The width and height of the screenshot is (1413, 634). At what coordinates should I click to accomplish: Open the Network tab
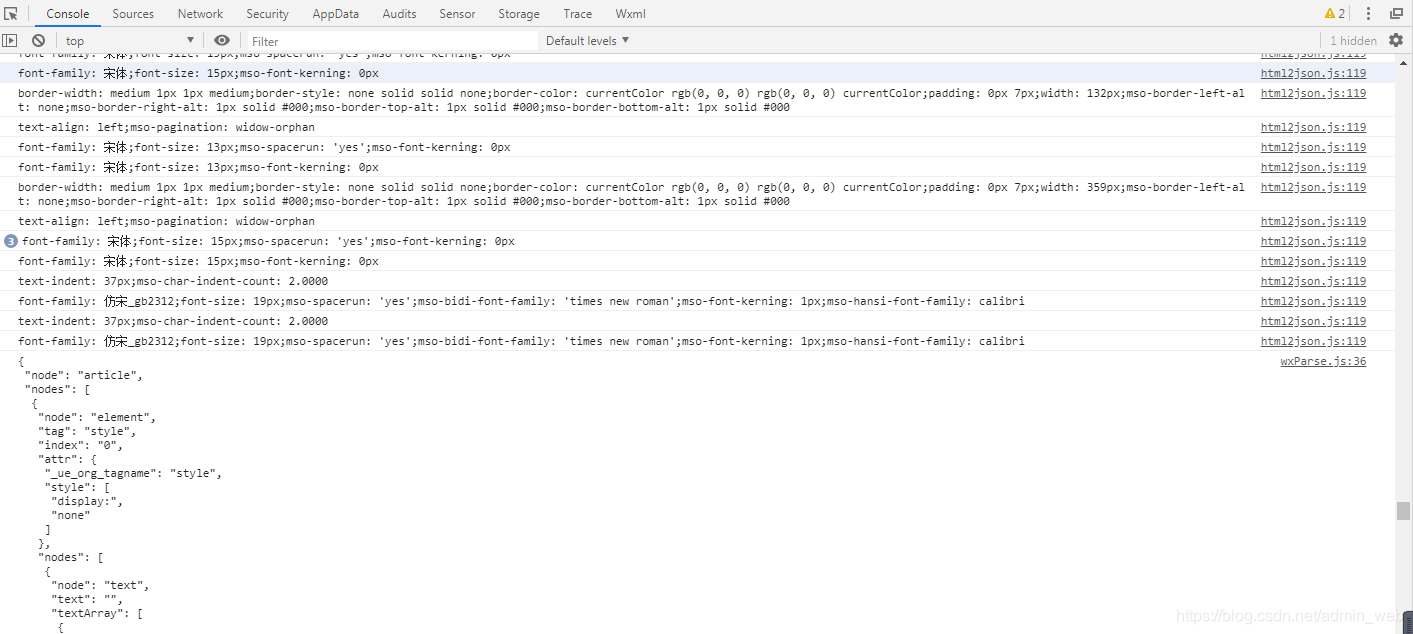(x=200, y=14)
